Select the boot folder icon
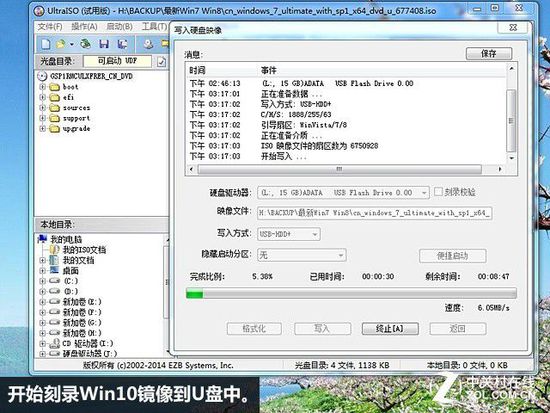This screenshot has width=550, height=413. click(x=54, y=87)
